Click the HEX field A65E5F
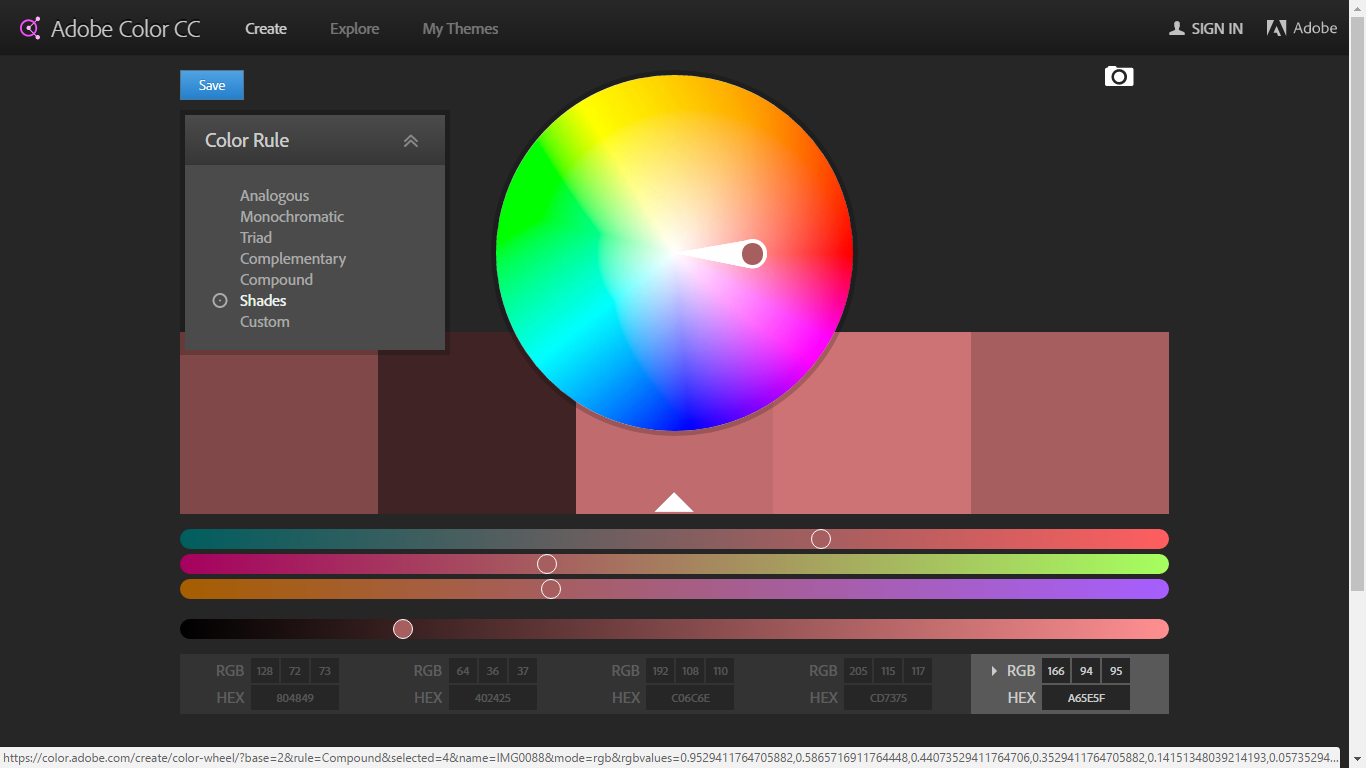 tap(1086, 698)
